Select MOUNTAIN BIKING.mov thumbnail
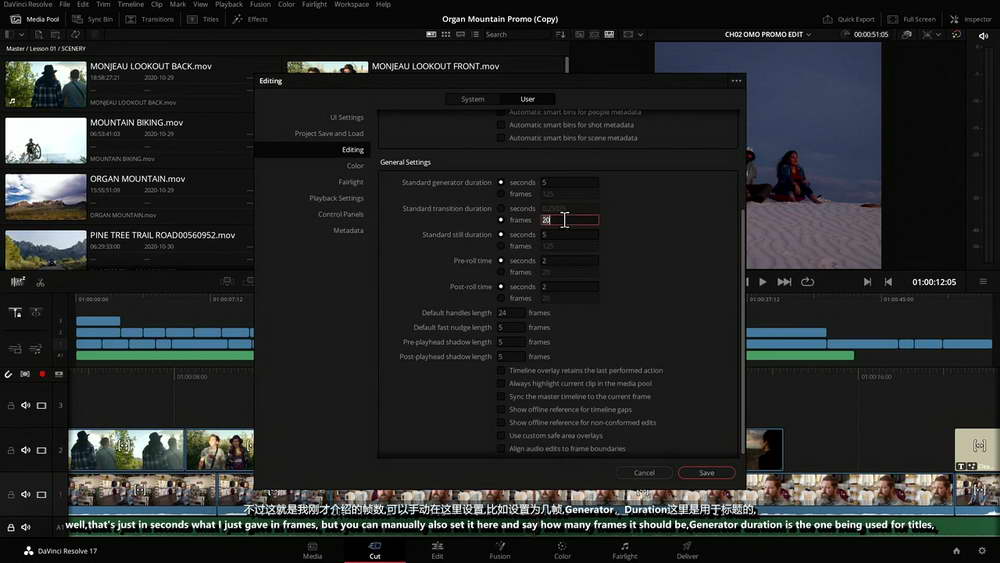The image size is (1000, 563). coord(46,140)
